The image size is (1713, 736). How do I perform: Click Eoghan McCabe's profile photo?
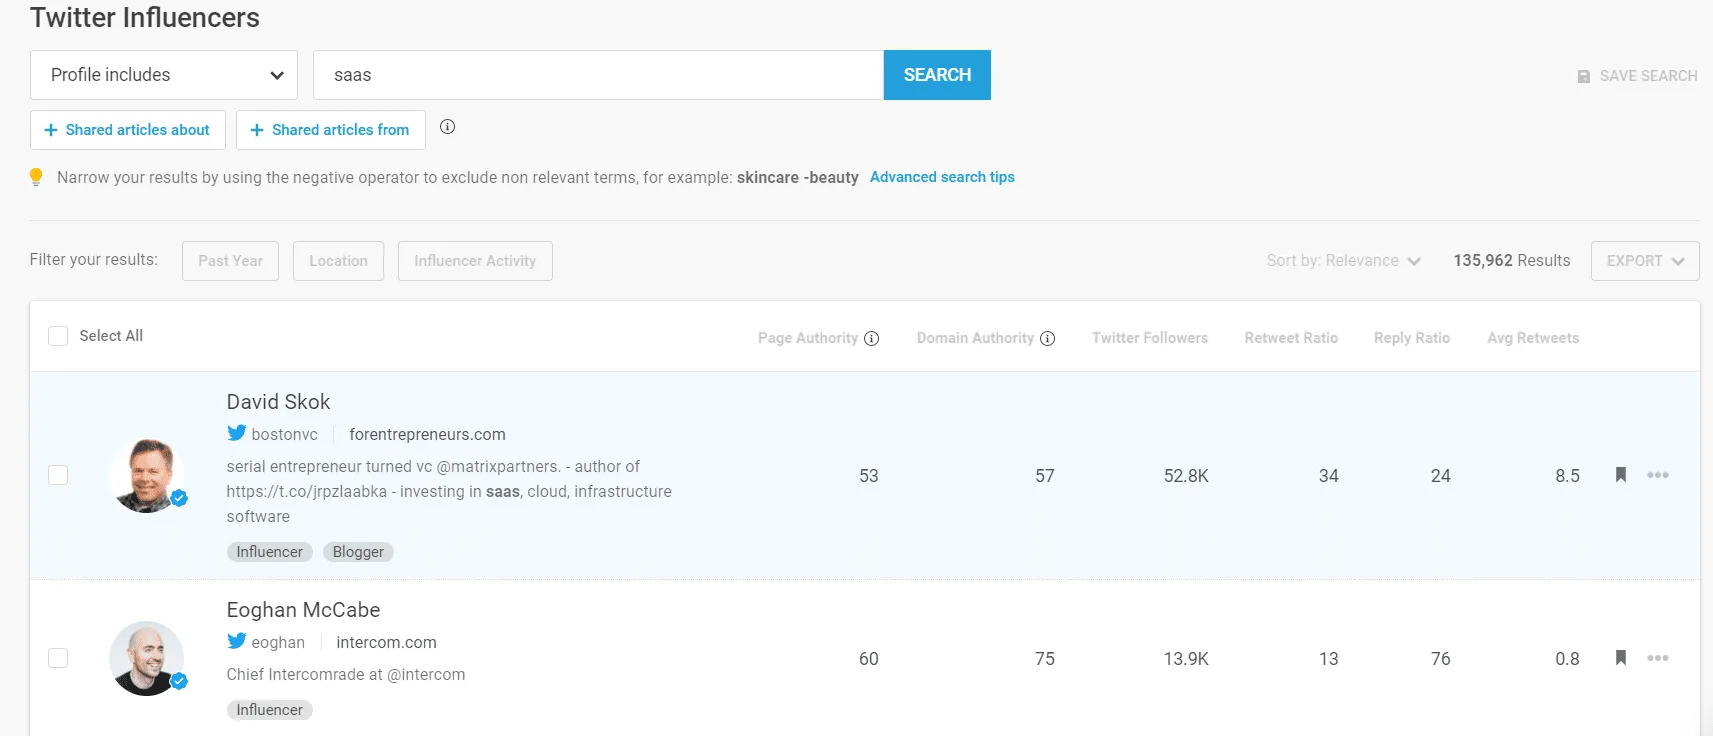pos(147,658)
